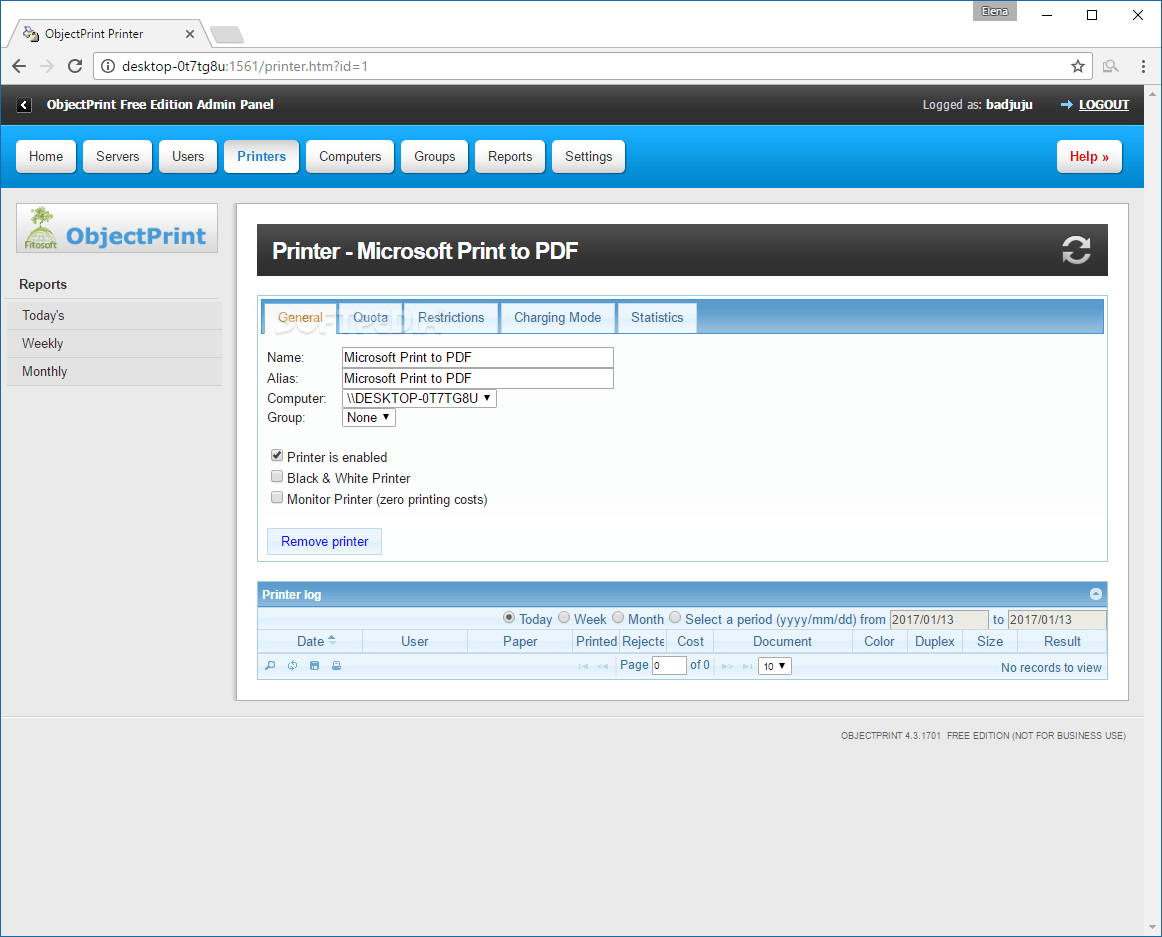This screenshot has height=937, width=1162.
Task: Close the ObjectPrint Printer browser tab
Action: click(x=190, y=34)
